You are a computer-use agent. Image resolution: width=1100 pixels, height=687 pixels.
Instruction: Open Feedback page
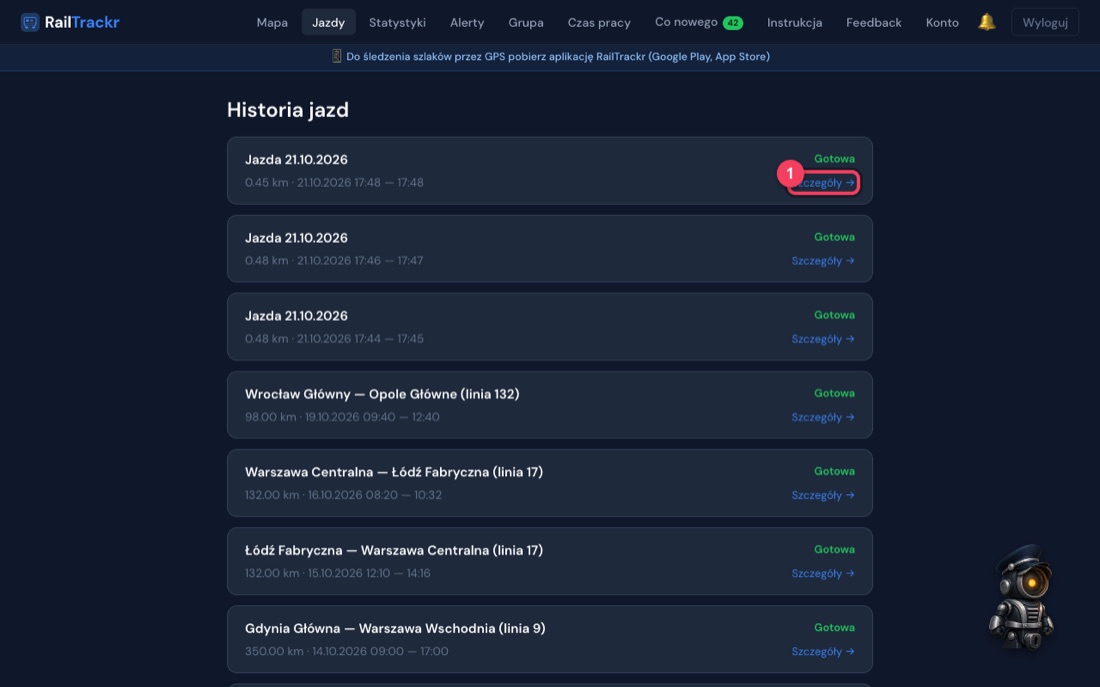point(873,22)
